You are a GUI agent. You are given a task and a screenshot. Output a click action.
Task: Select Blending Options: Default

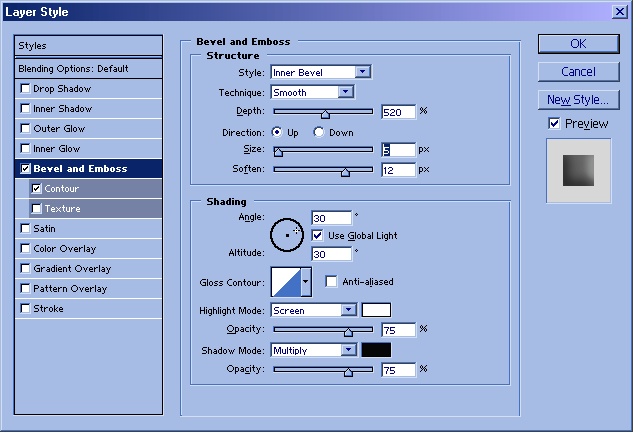coord(88,69)
